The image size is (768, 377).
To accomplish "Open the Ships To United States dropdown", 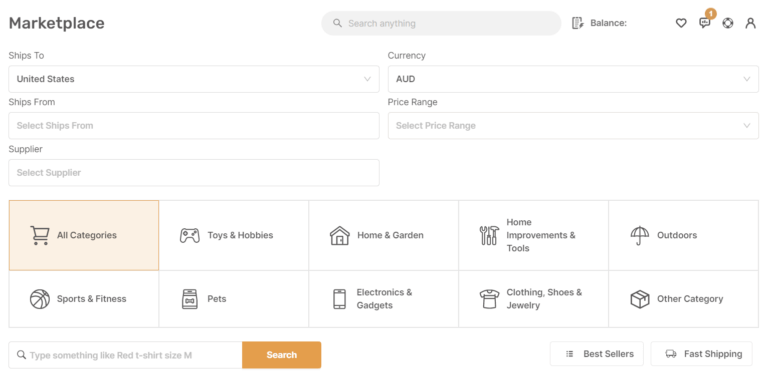I will point(194,79).
